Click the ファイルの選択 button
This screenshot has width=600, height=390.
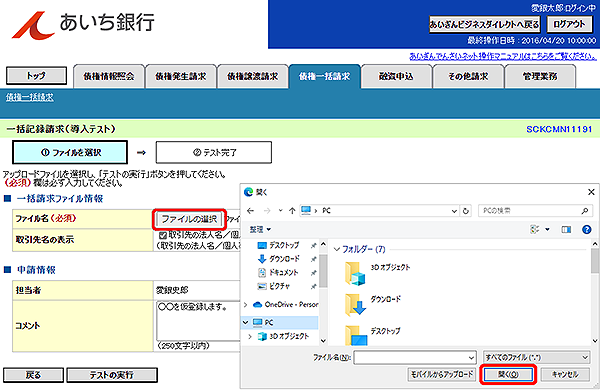(189, 219)
